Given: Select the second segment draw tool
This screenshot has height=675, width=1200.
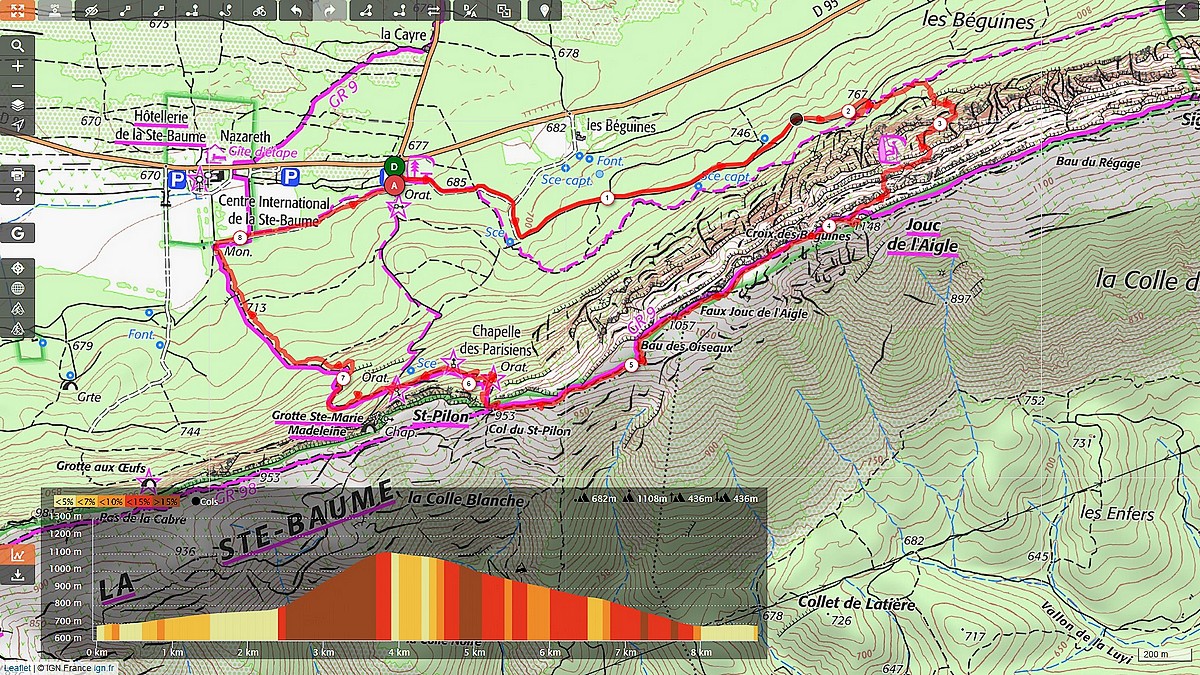Looking at the screenshot, I should 159,11.
